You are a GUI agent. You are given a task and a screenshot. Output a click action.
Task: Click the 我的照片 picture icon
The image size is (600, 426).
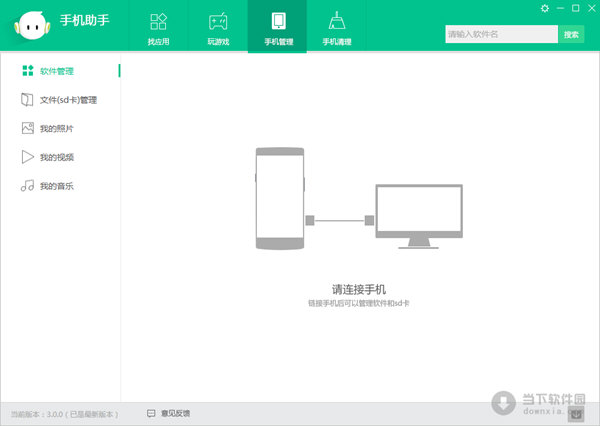(28, 128)
